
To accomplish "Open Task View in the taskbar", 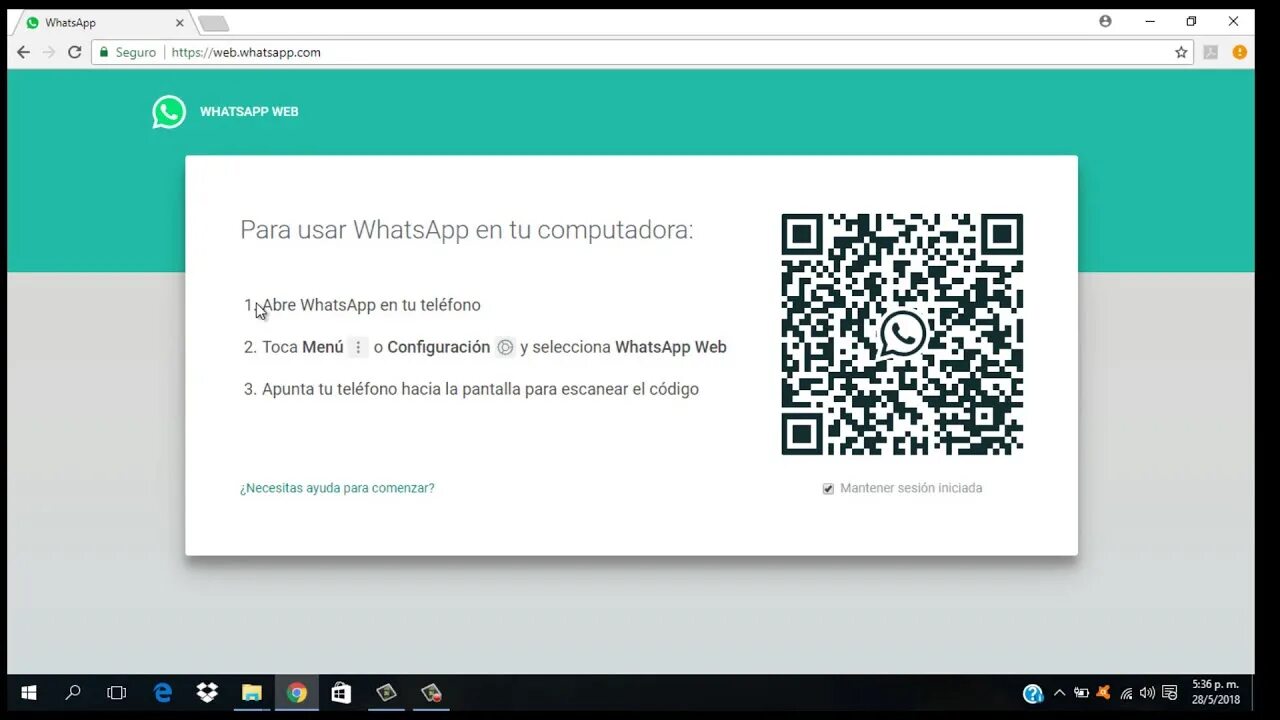I will 117,692.
